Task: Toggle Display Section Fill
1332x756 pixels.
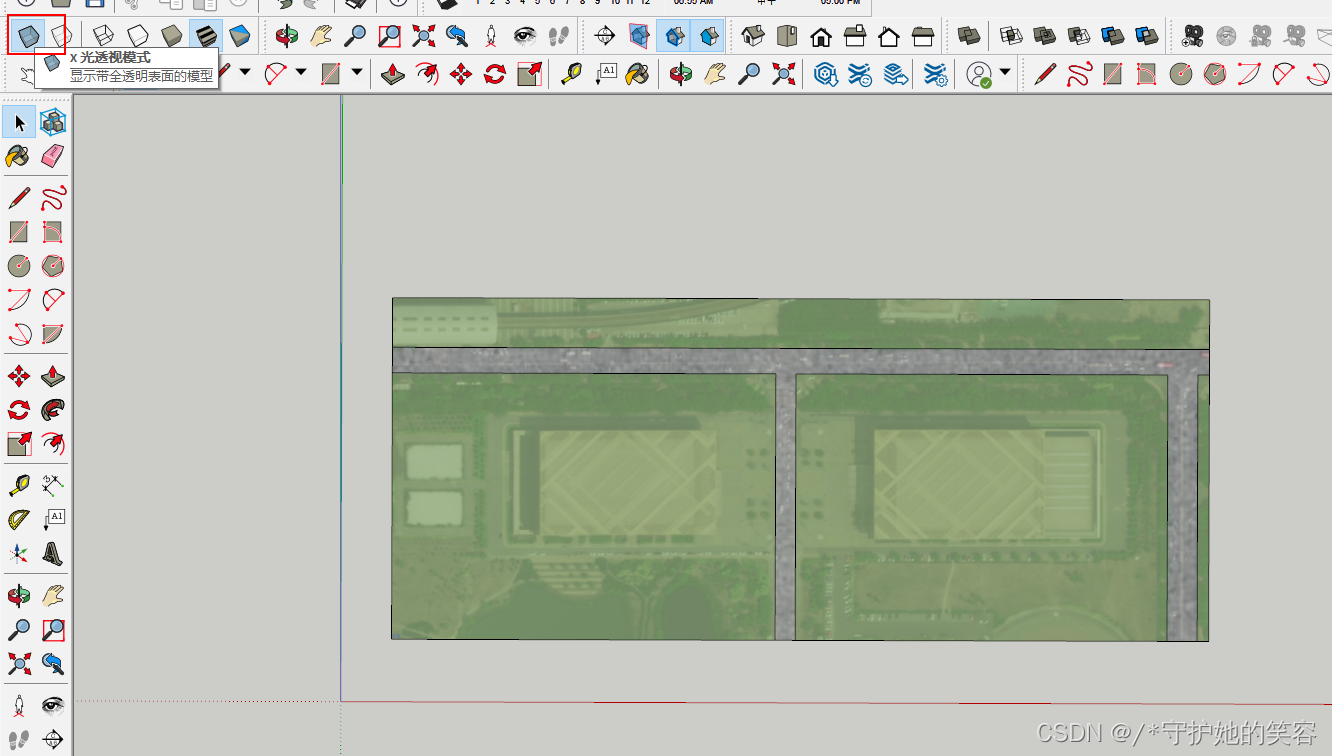Action: click(708, 37)
